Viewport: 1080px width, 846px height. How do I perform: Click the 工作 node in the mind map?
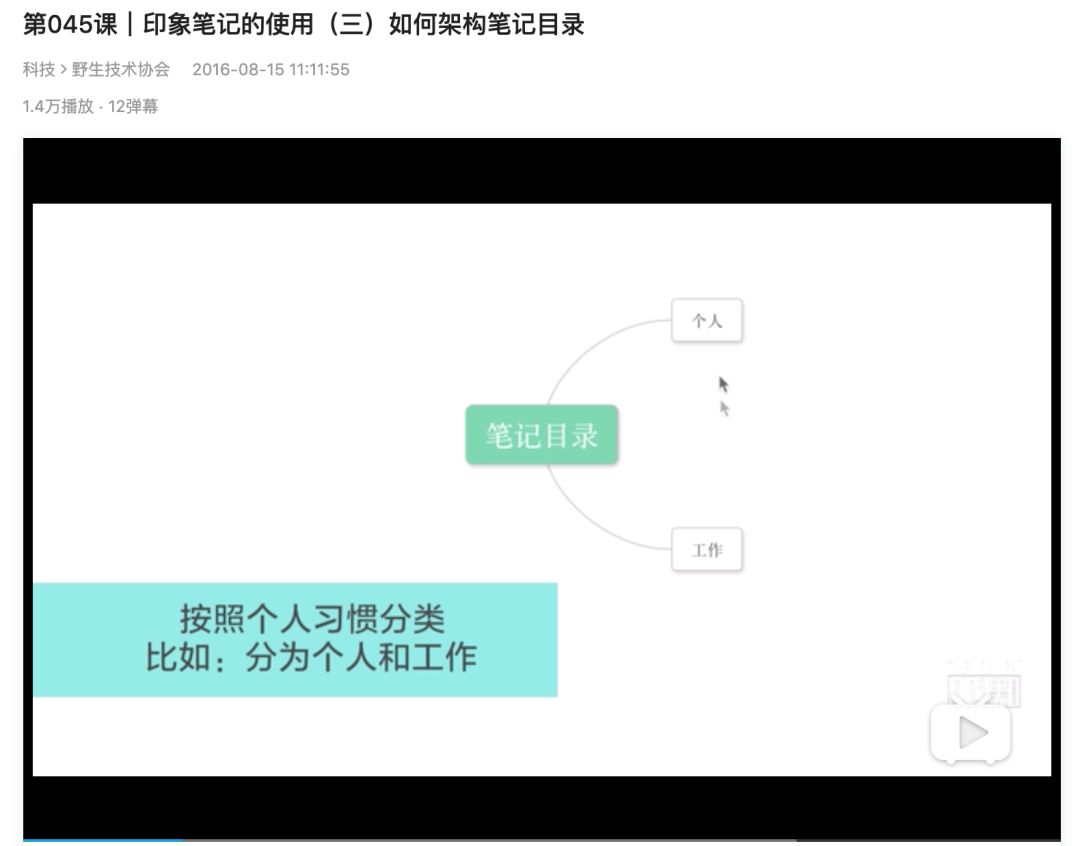click(707, 550)
